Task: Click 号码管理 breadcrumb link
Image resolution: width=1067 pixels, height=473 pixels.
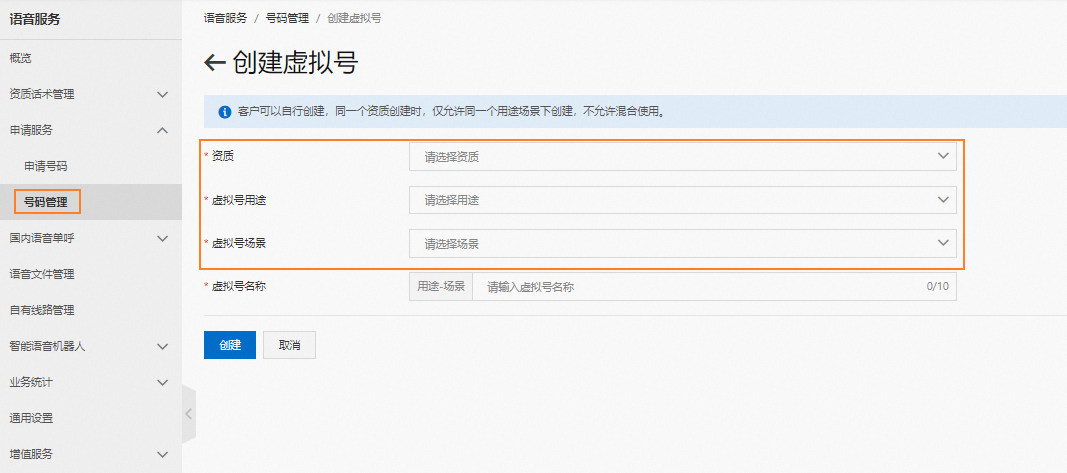Action: click(287, 18)
